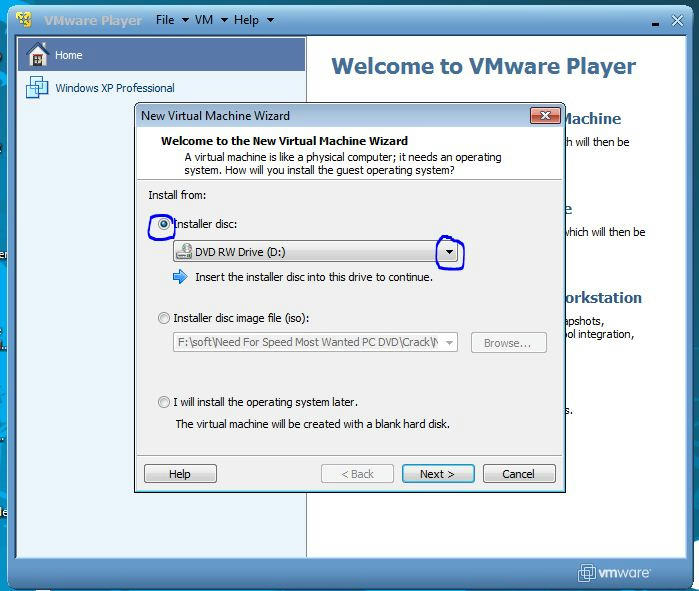Open the File menu

coord(172,20)
